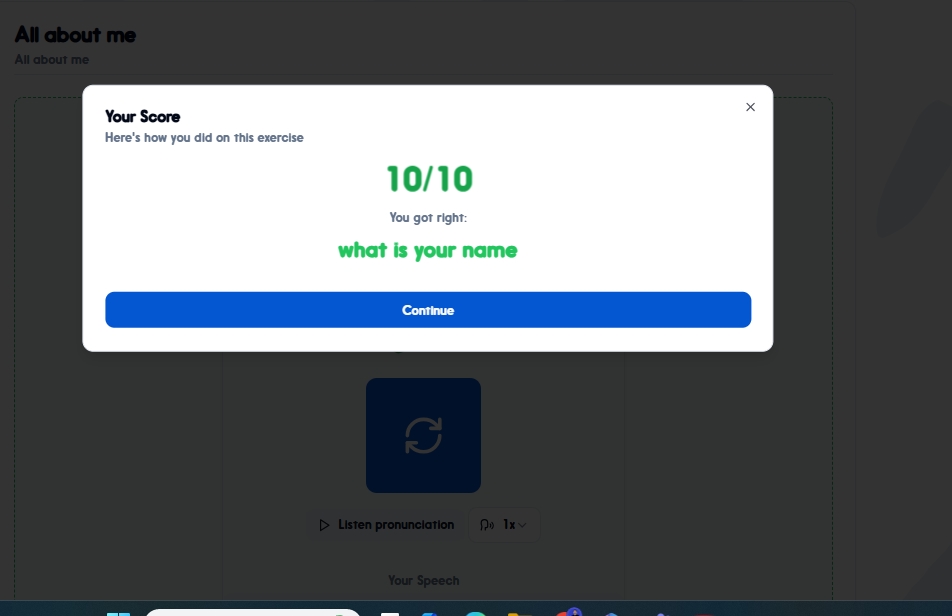Screen dimensions: 952x616
Task: Click the ear icon in the speed selector
Action: [486, 525]
